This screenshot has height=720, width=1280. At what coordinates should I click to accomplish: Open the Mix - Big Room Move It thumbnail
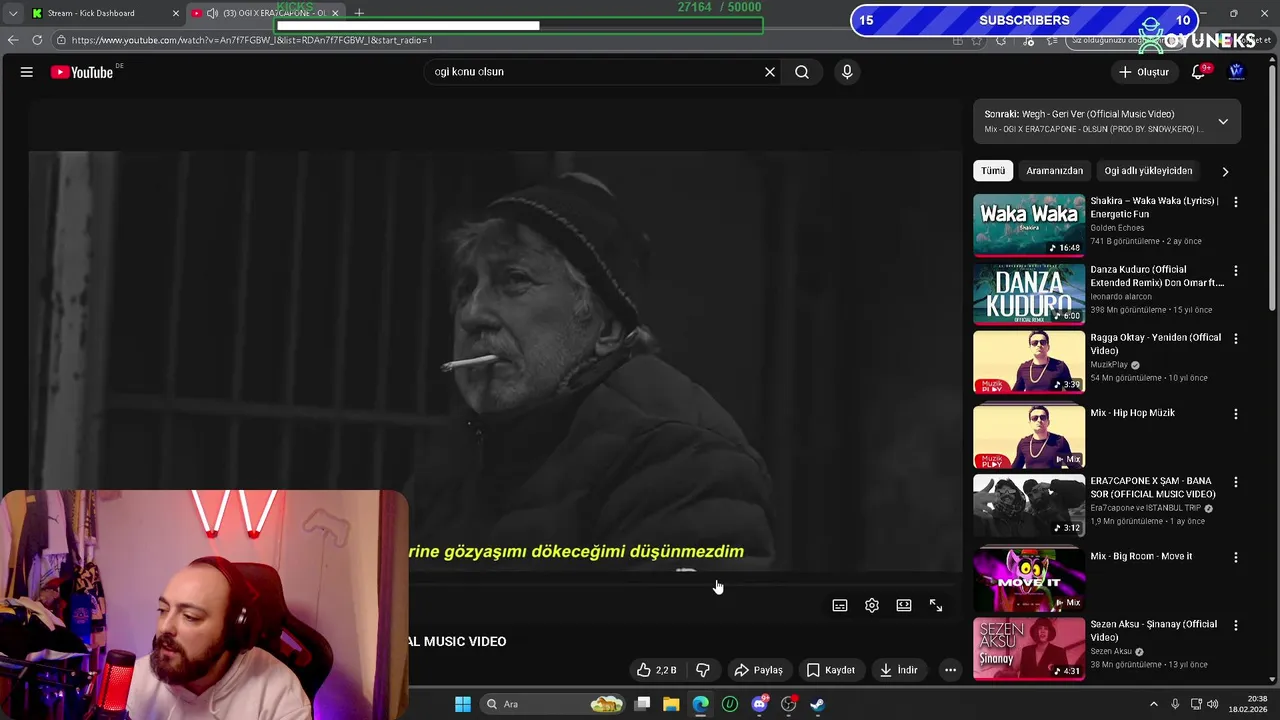[1029, 580]
